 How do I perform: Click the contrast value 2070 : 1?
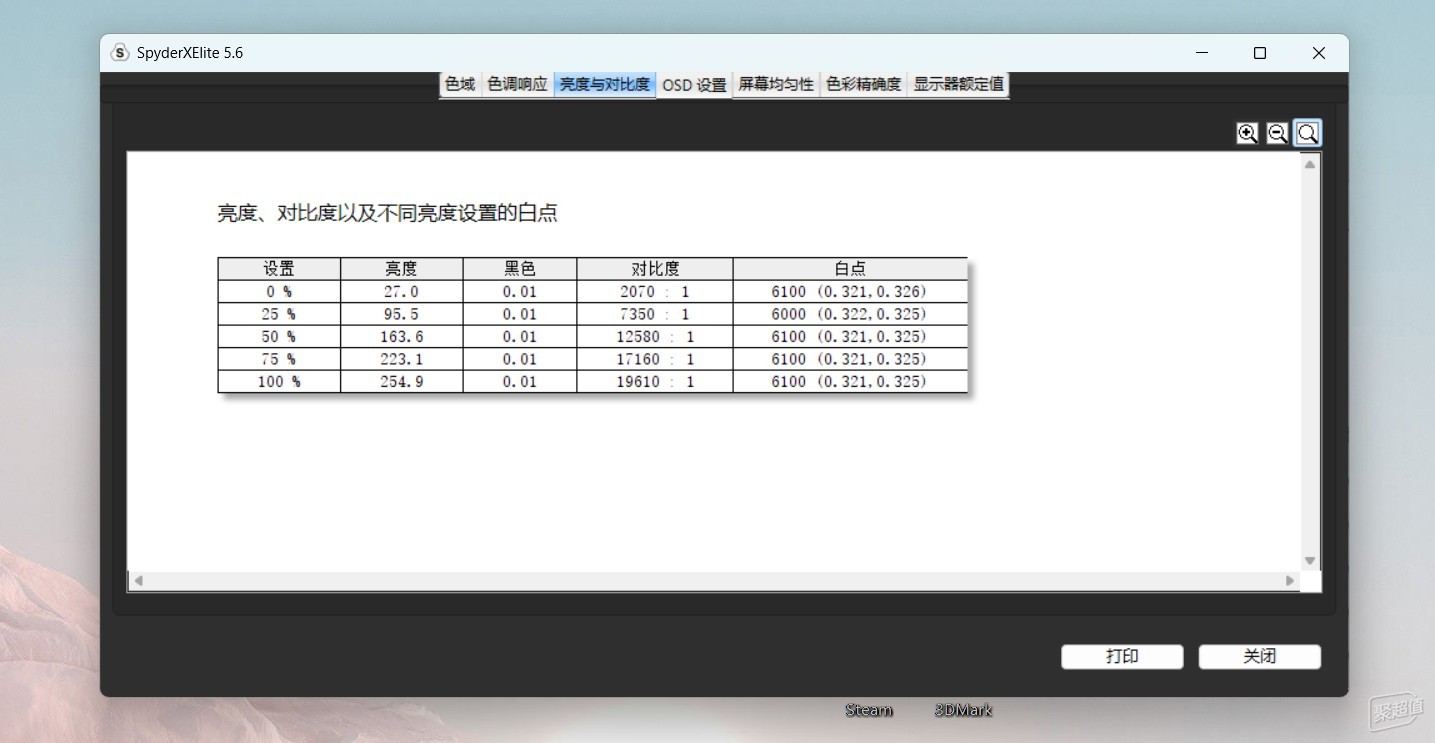pos(655,291)
